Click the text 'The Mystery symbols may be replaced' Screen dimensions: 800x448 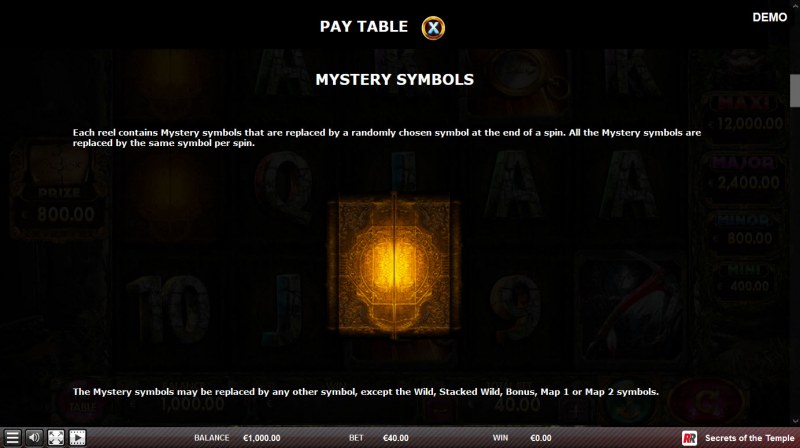click(x=365, y=392)
